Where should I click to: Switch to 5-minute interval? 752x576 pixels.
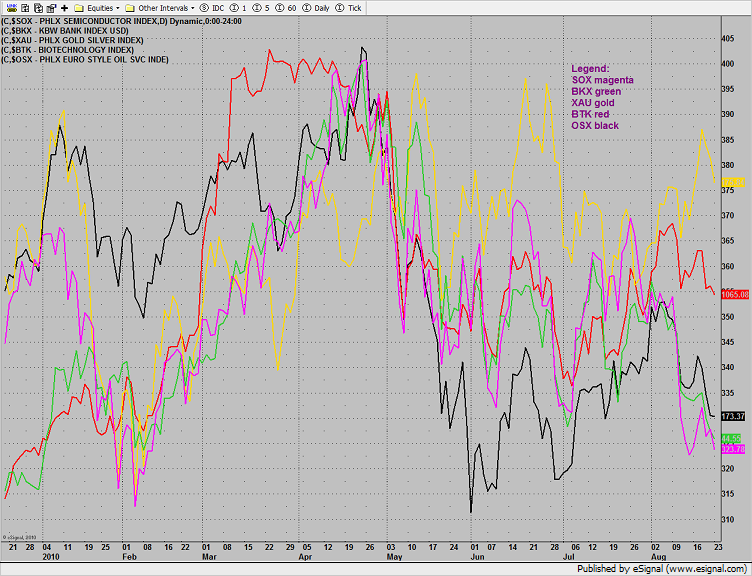[x=260, y=8]
